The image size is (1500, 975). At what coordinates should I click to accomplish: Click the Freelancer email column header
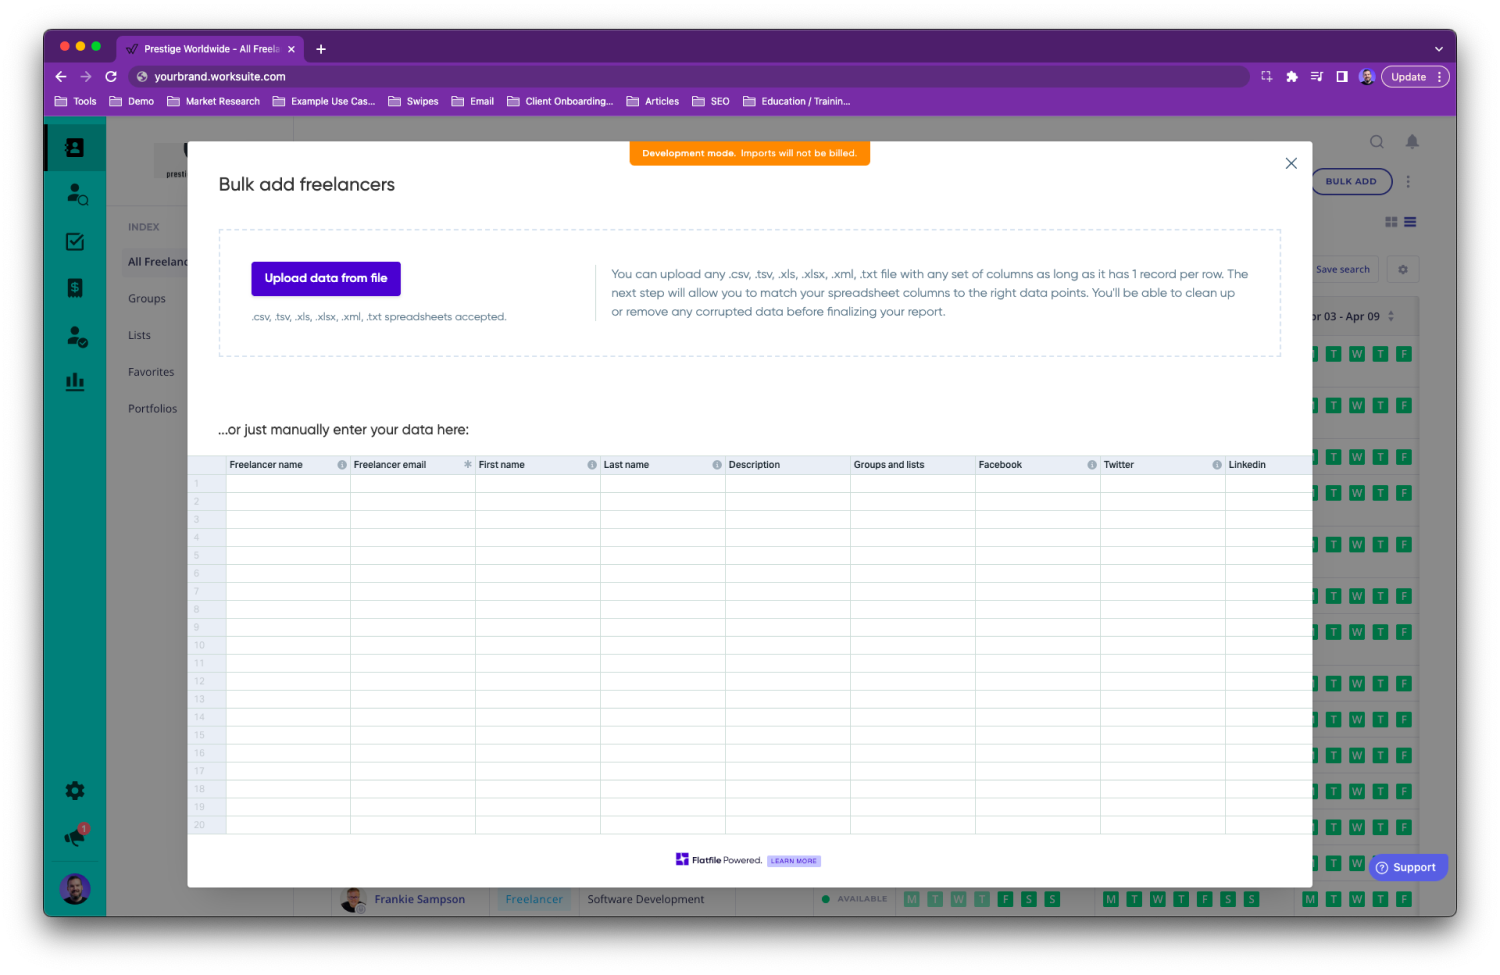click(390, 465)
